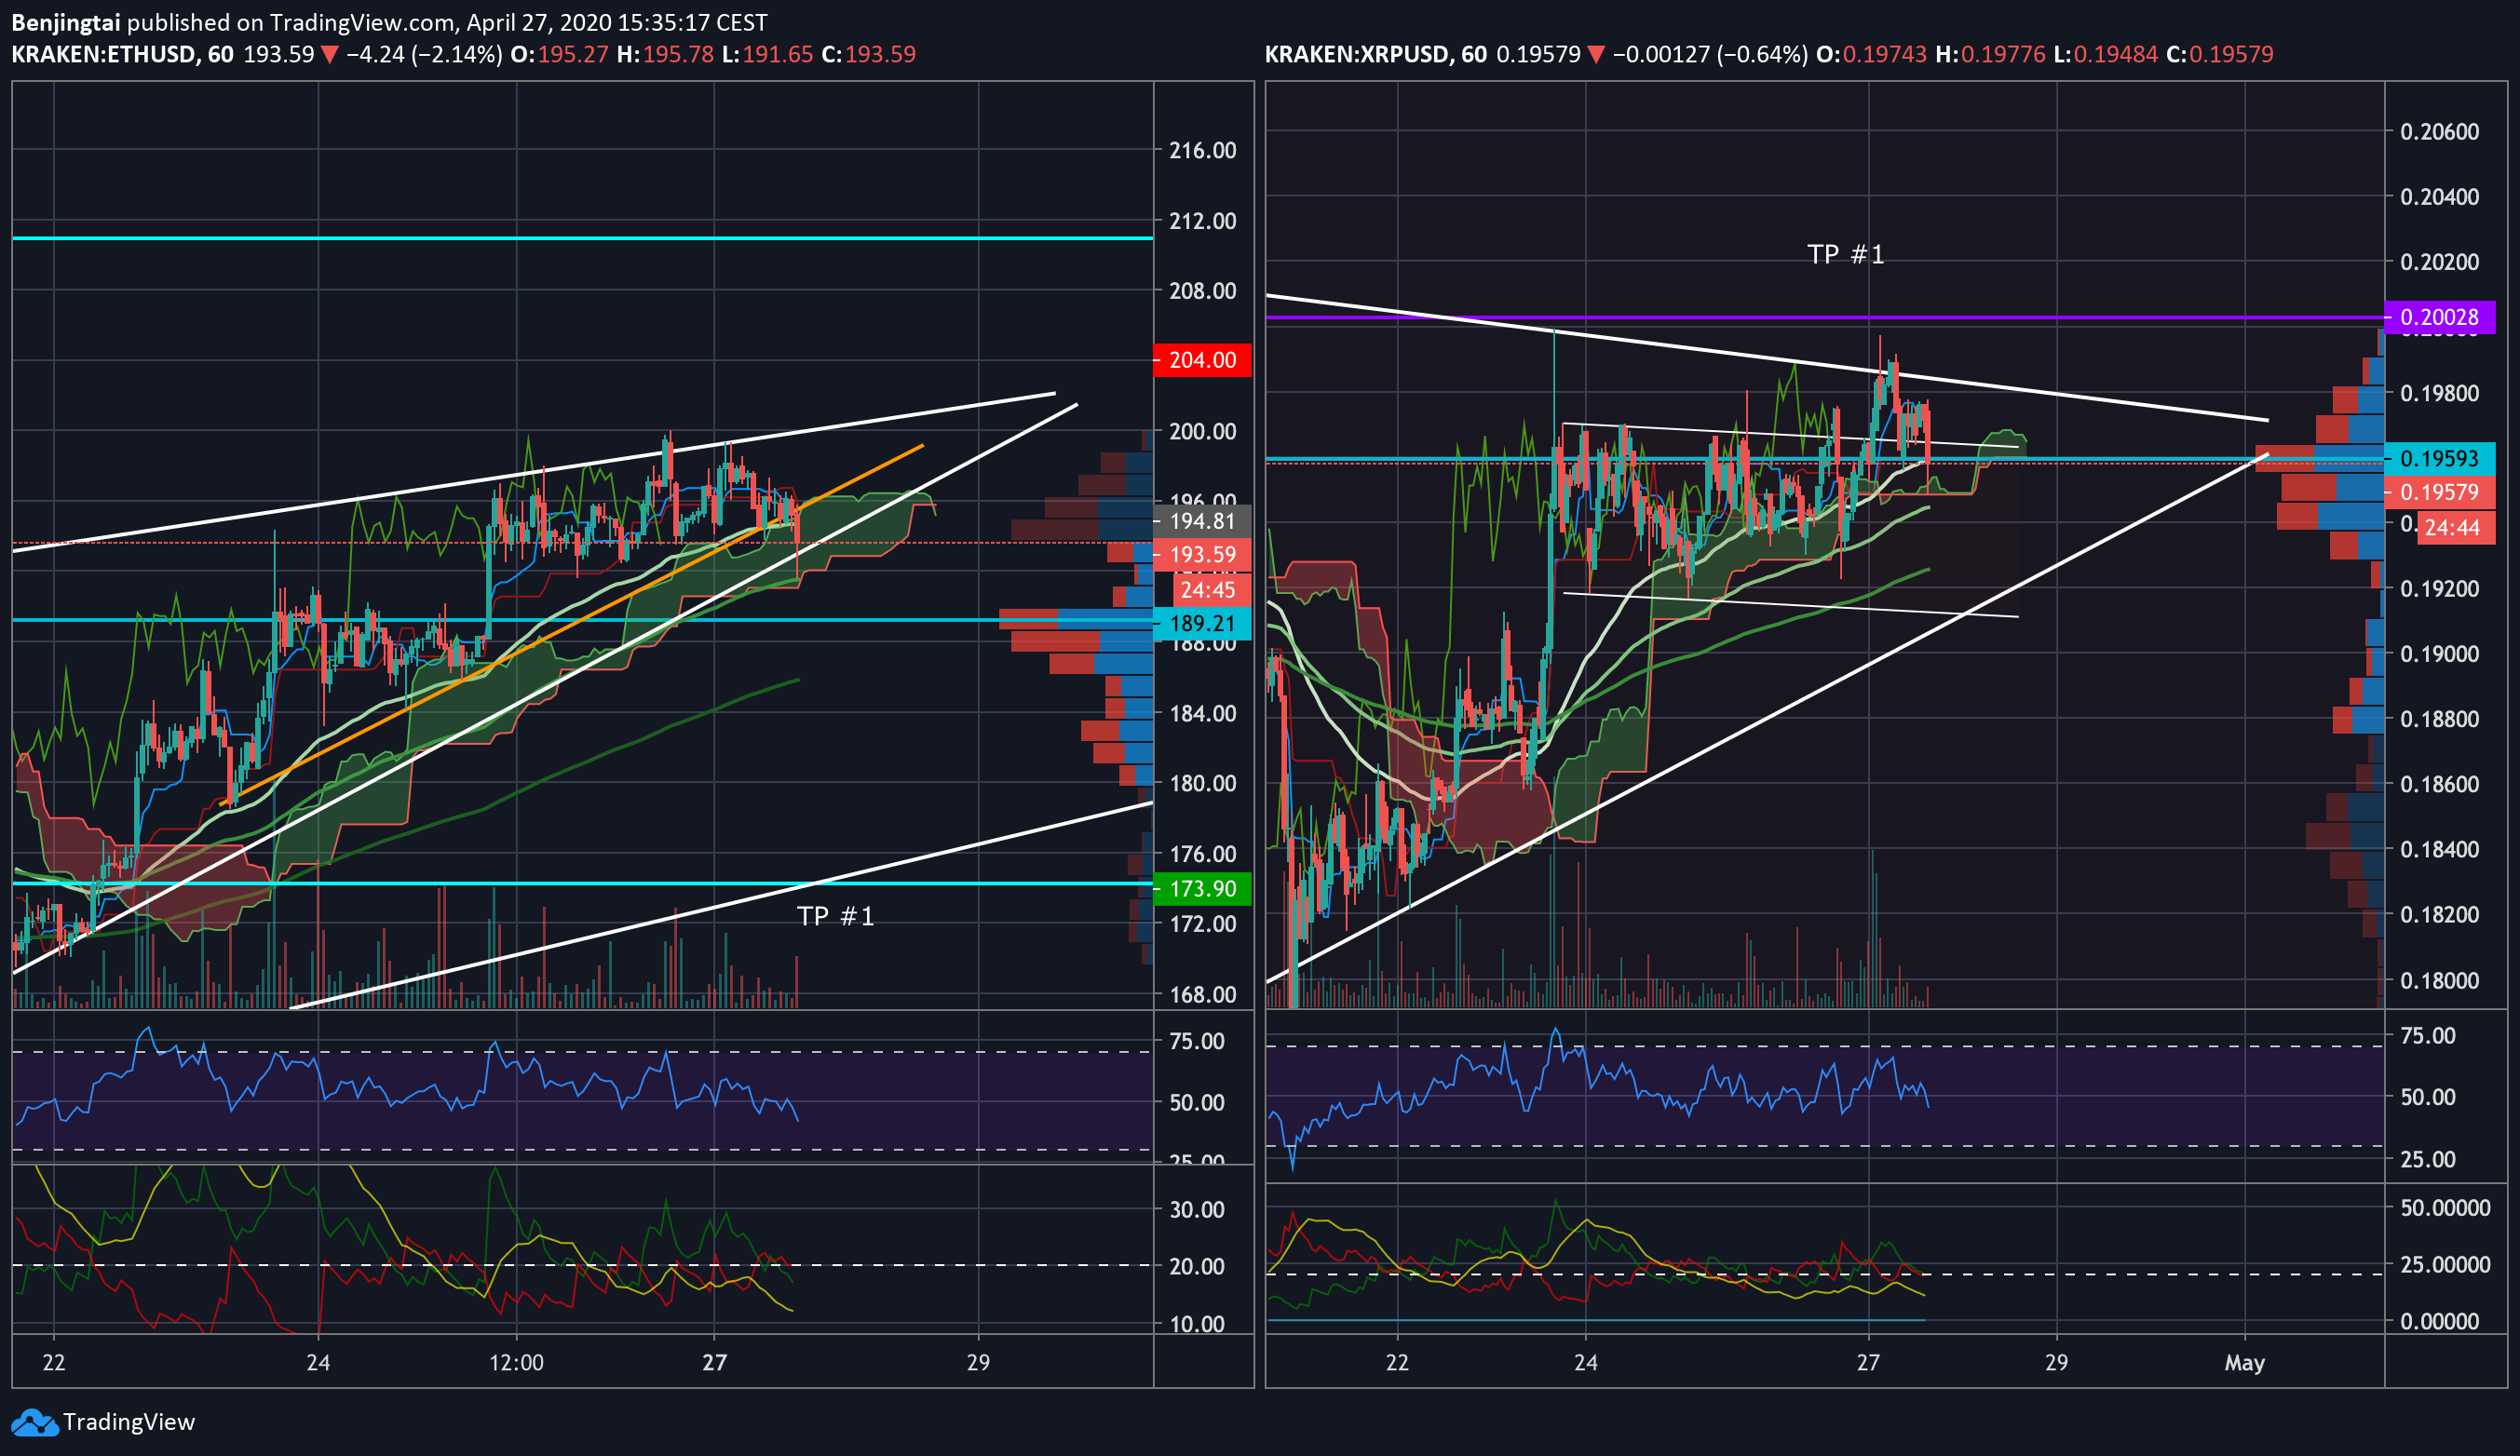
Task: Click the ETH open value 195.27
Action: (x=573, y=54)
